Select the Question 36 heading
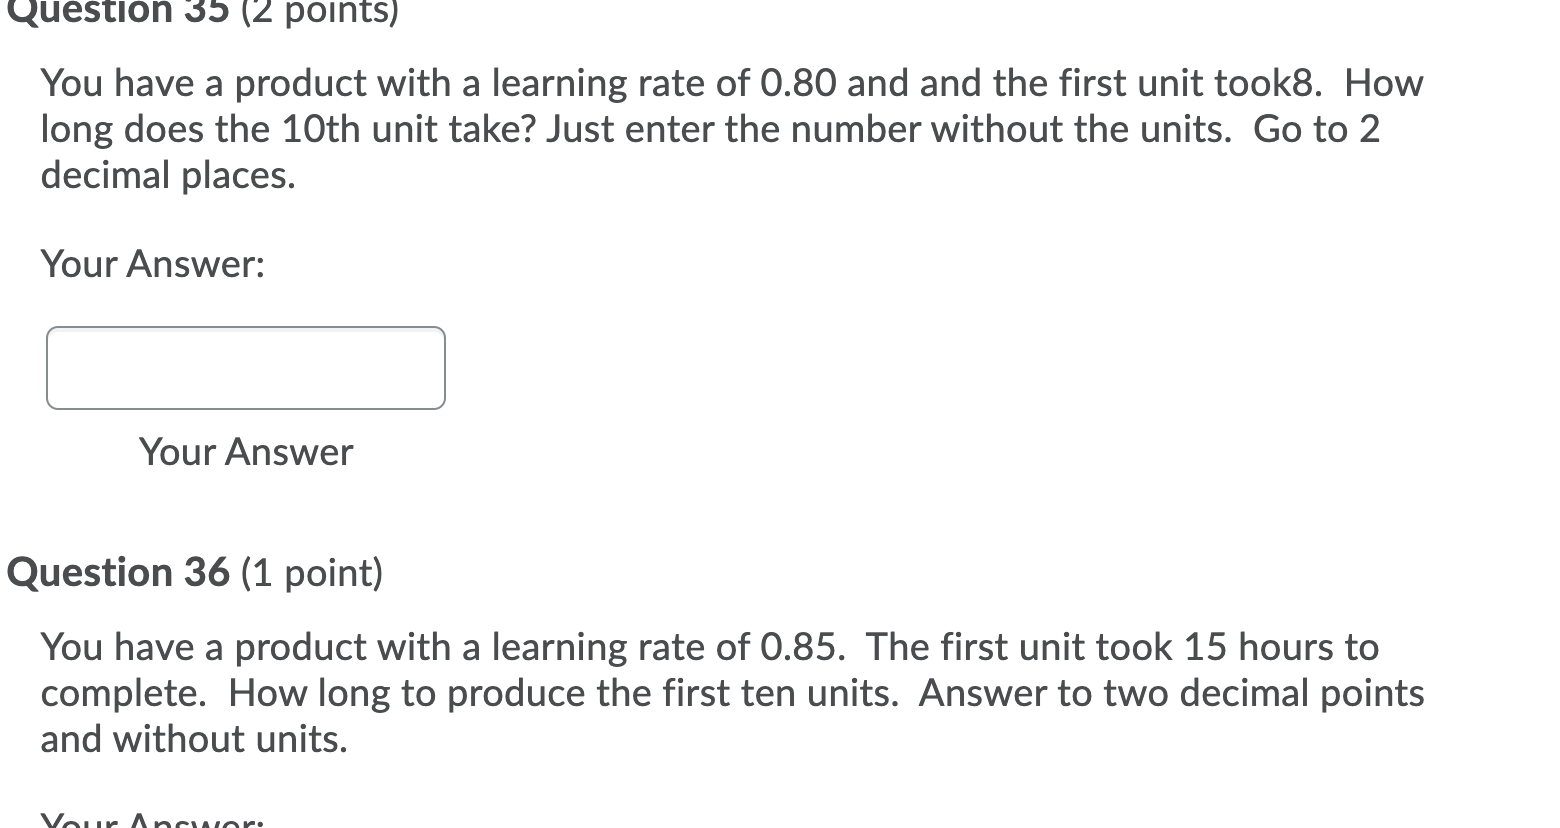Viewport: 1560px width, 828px height. 118,572
